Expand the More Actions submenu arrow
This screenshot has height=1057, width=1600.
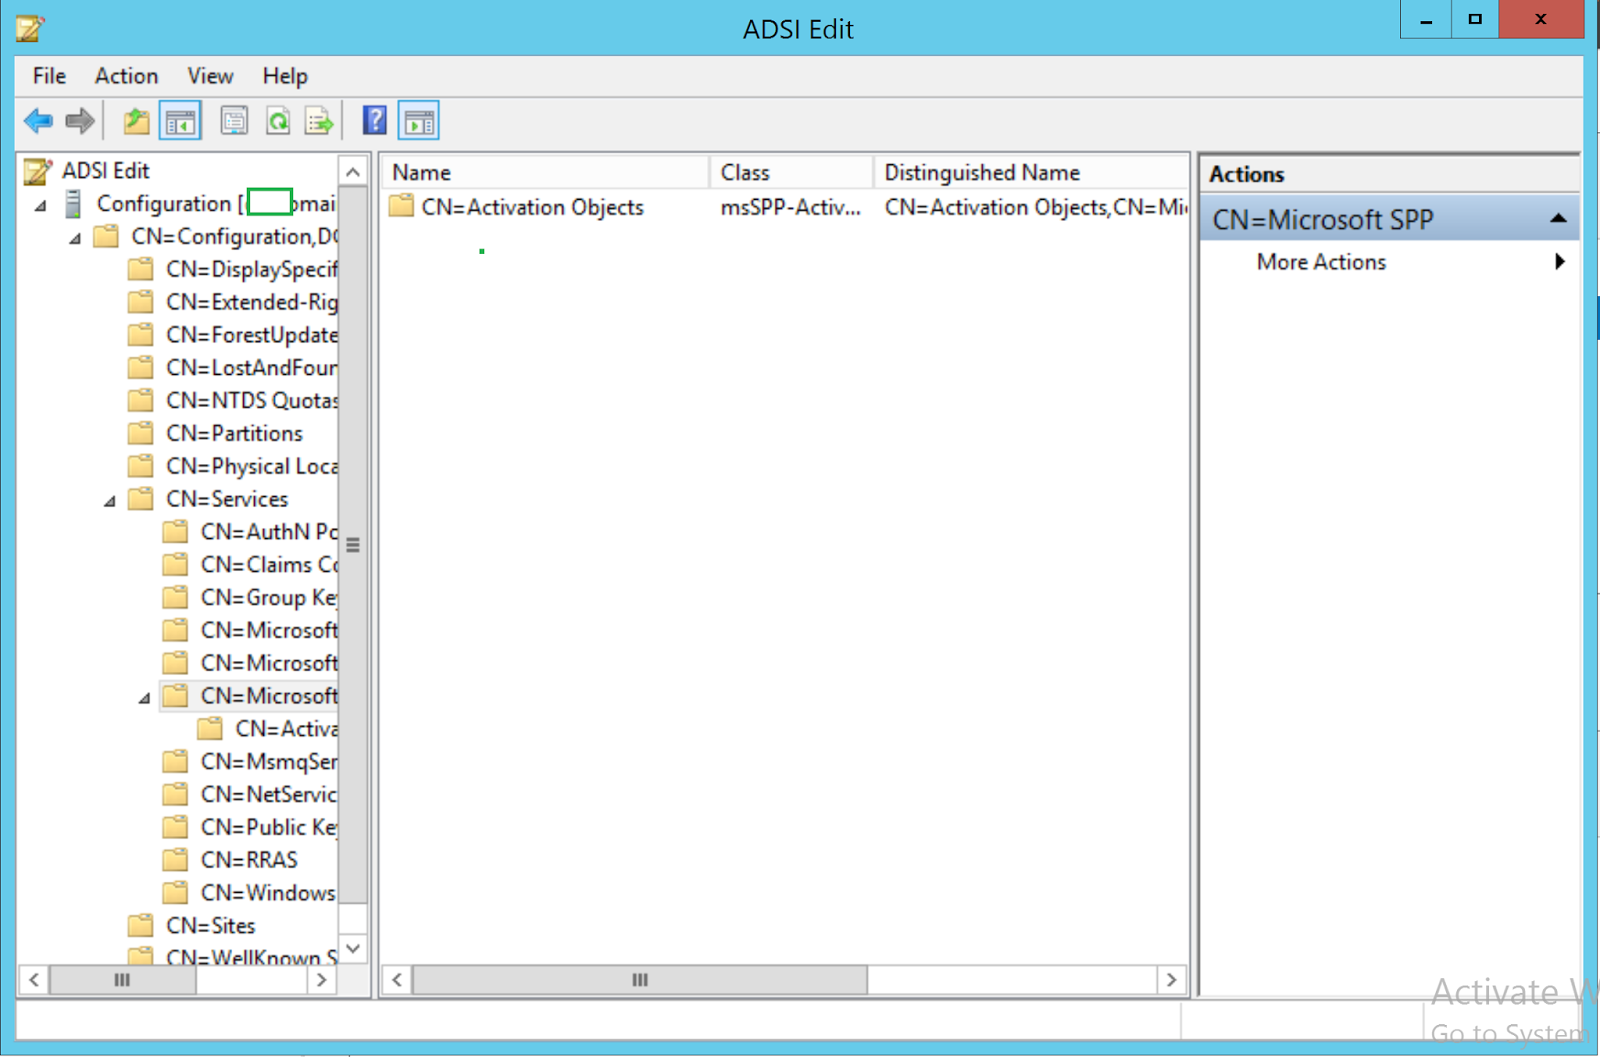[x=1560, y=261]
